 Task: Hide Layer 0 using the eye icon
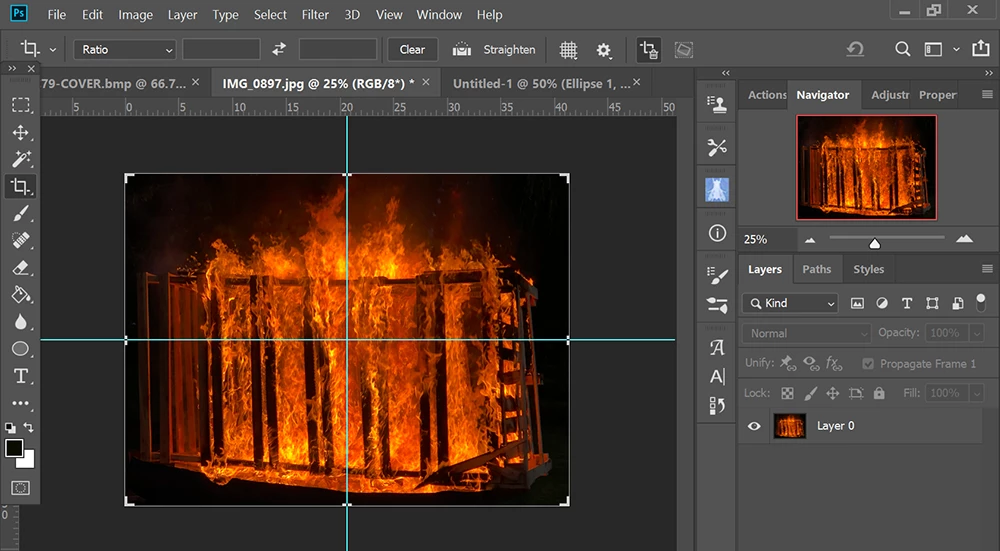(x=754, y=426)
